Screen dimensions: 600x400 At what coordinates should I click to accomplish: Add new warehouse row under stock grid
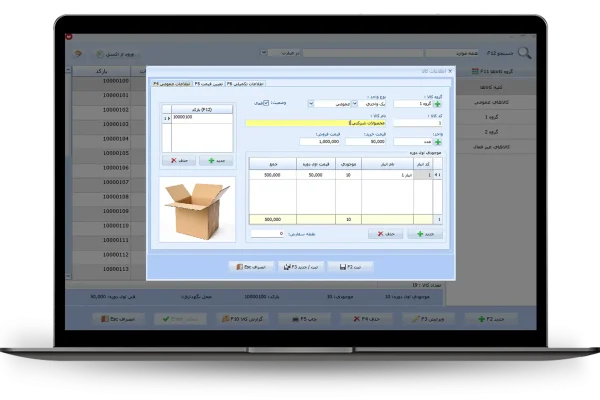click(x=421, y=233)
